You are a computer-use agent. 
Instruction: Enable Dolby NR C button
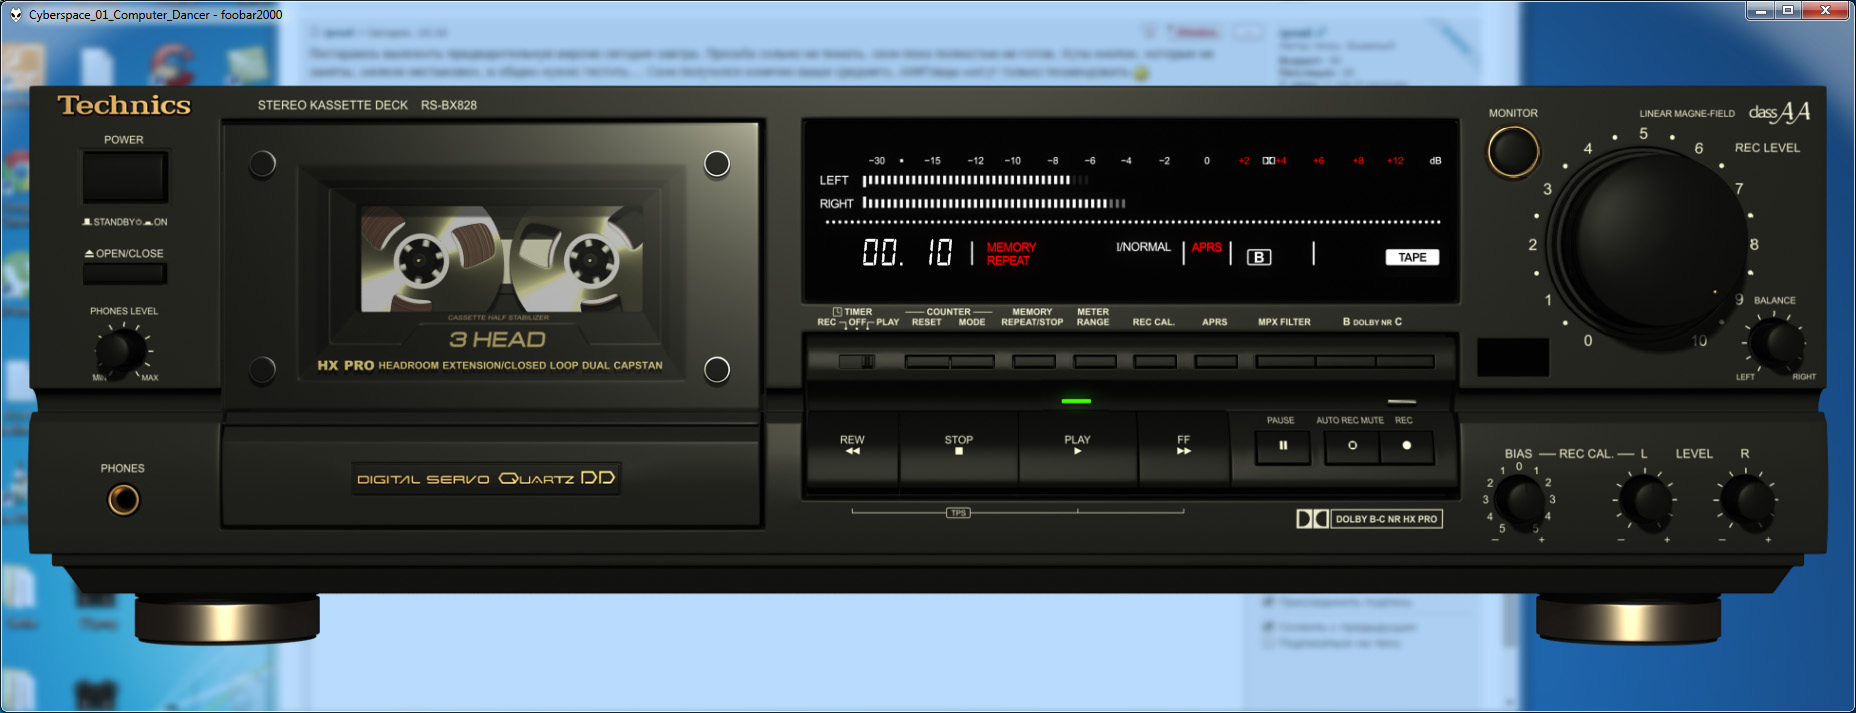pyautogui.click(x=1405, y=361)
